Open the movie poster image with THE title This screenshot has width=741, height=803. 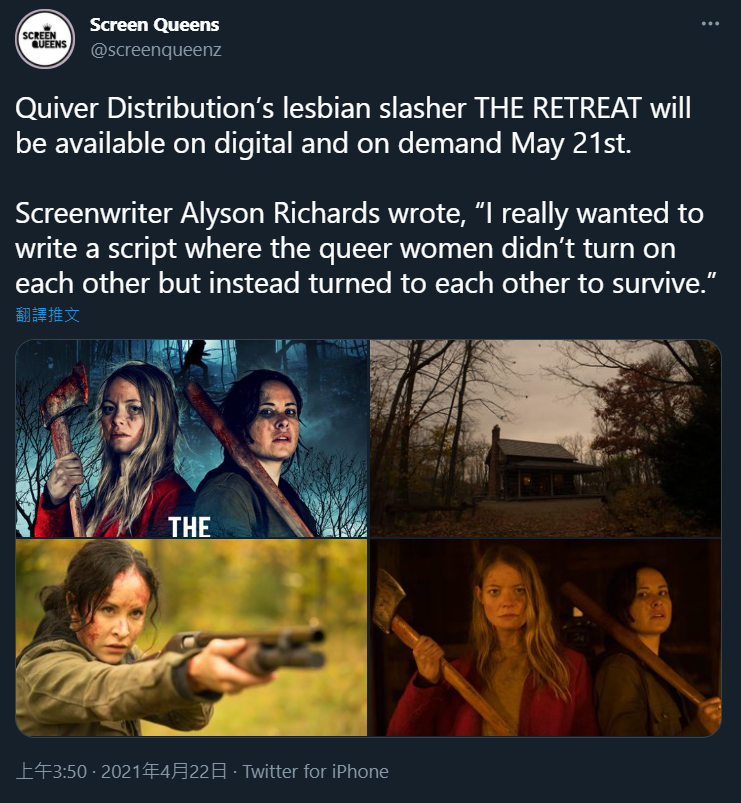[x=192, y=438]
